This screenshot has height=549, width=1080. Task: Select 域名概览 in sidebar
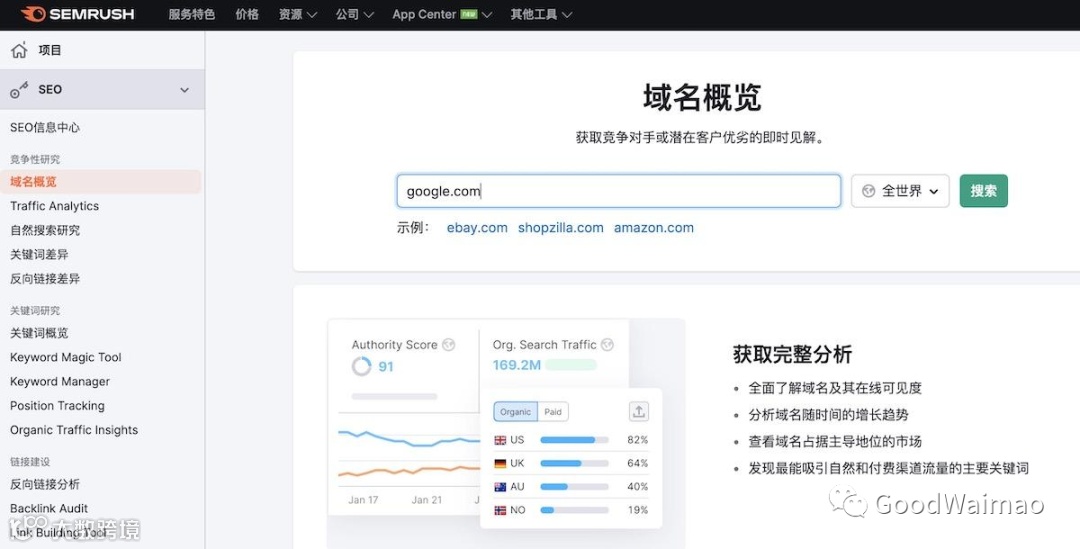101,182
